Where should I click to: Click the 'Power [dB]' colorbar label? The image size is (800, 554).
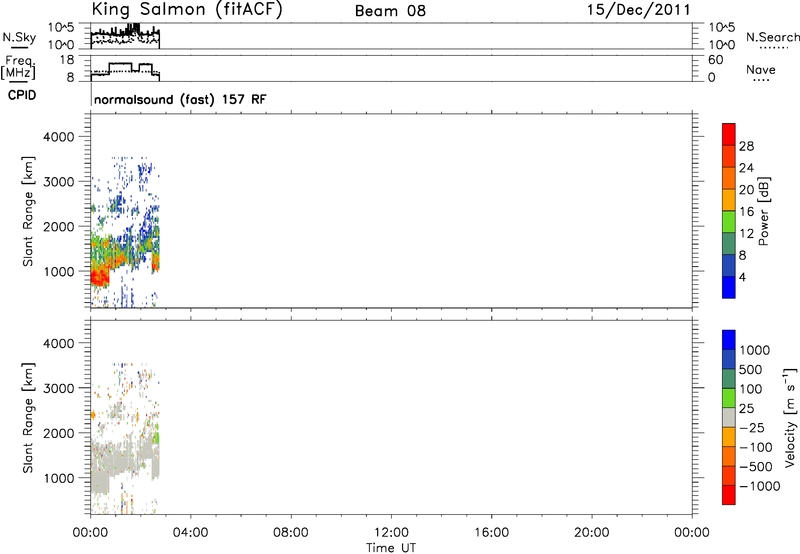[x=764, y=211]
